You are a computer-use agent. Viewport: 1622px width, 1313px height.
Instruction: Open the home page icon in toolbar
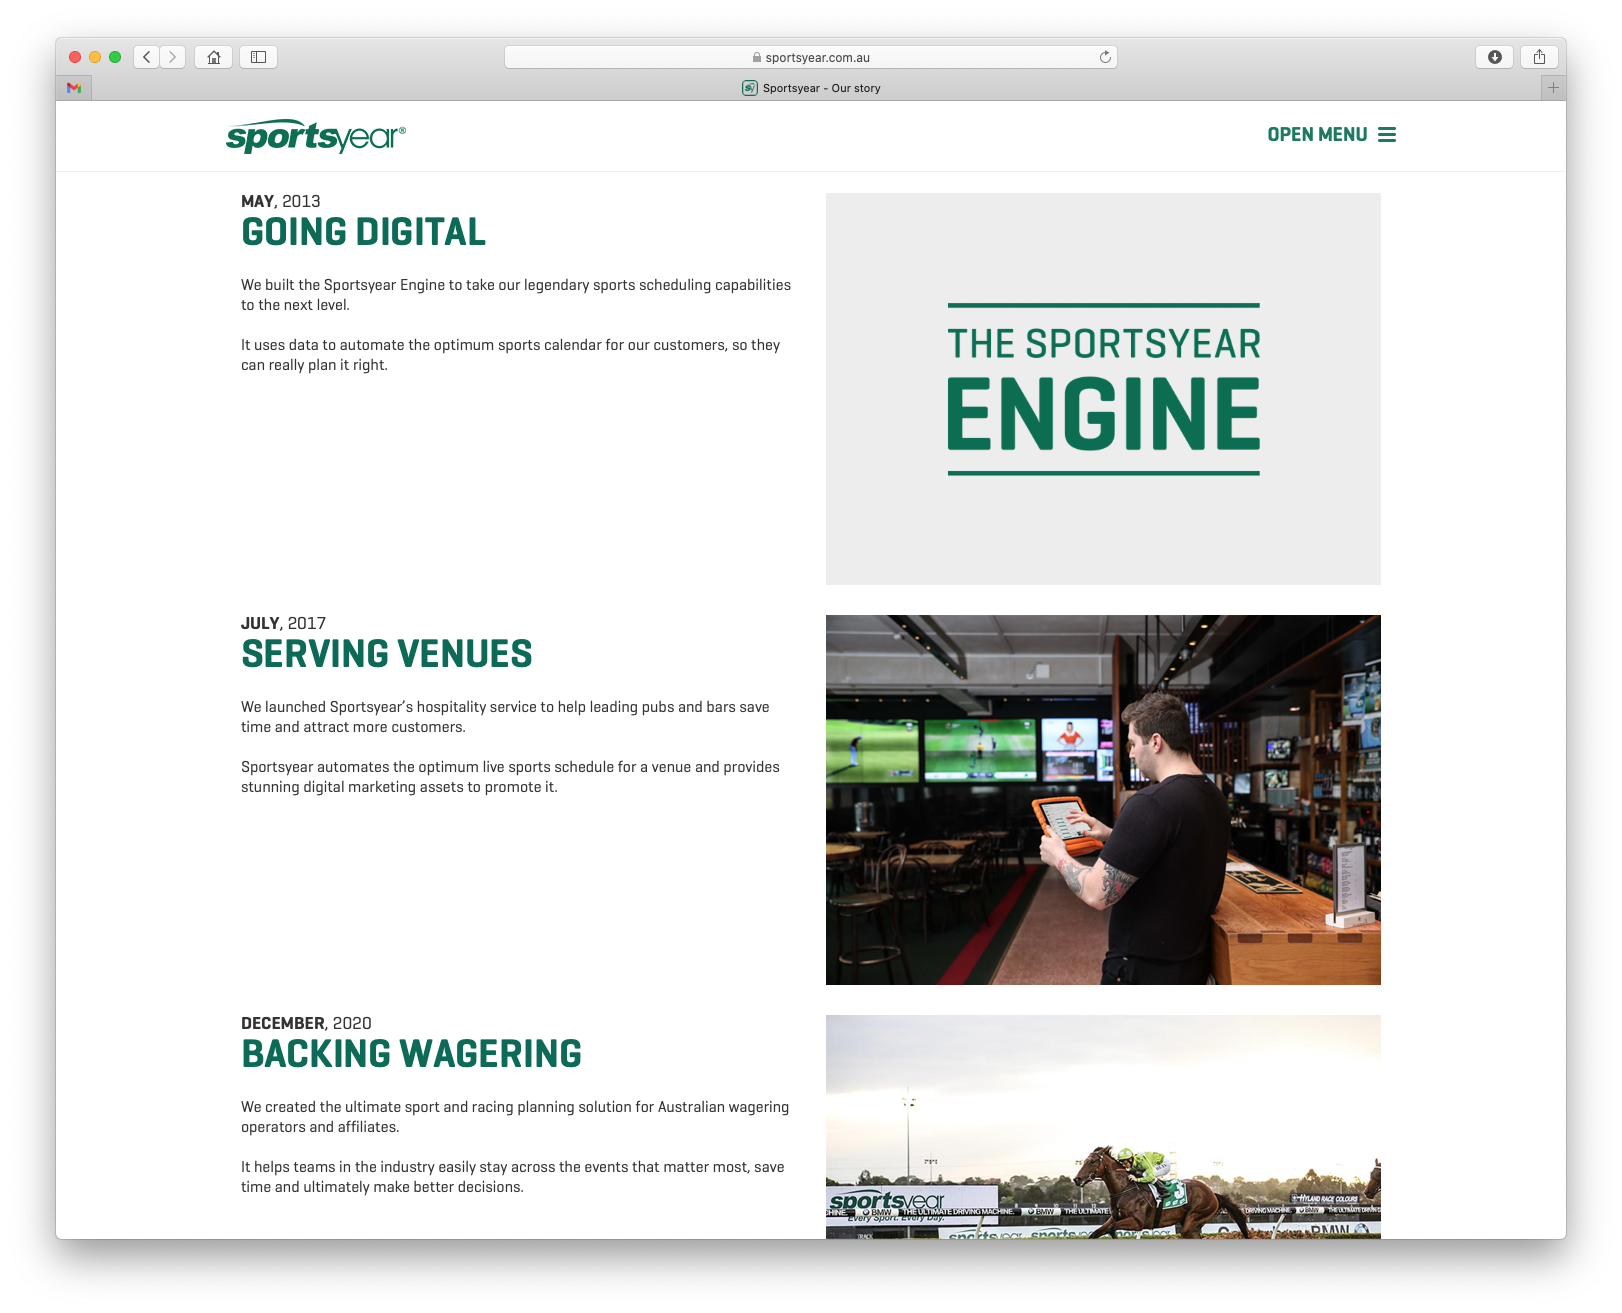[214, 57]
